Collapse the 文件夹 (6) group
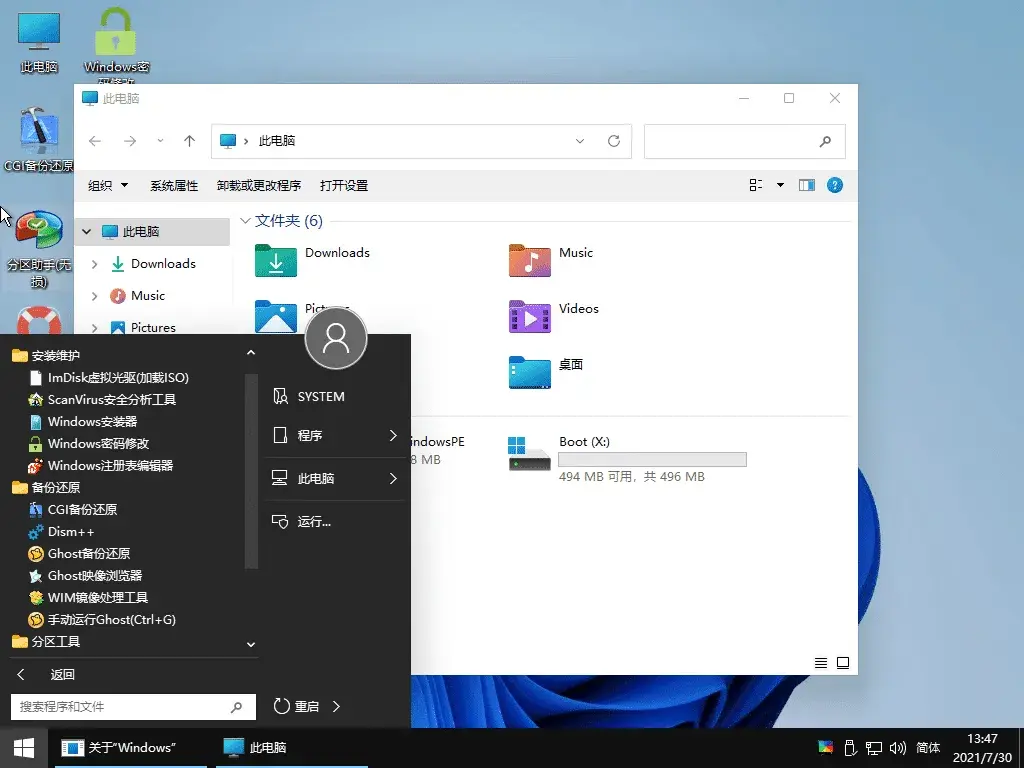The height and width of the screenshot is (768, 1024). point(246,221)
